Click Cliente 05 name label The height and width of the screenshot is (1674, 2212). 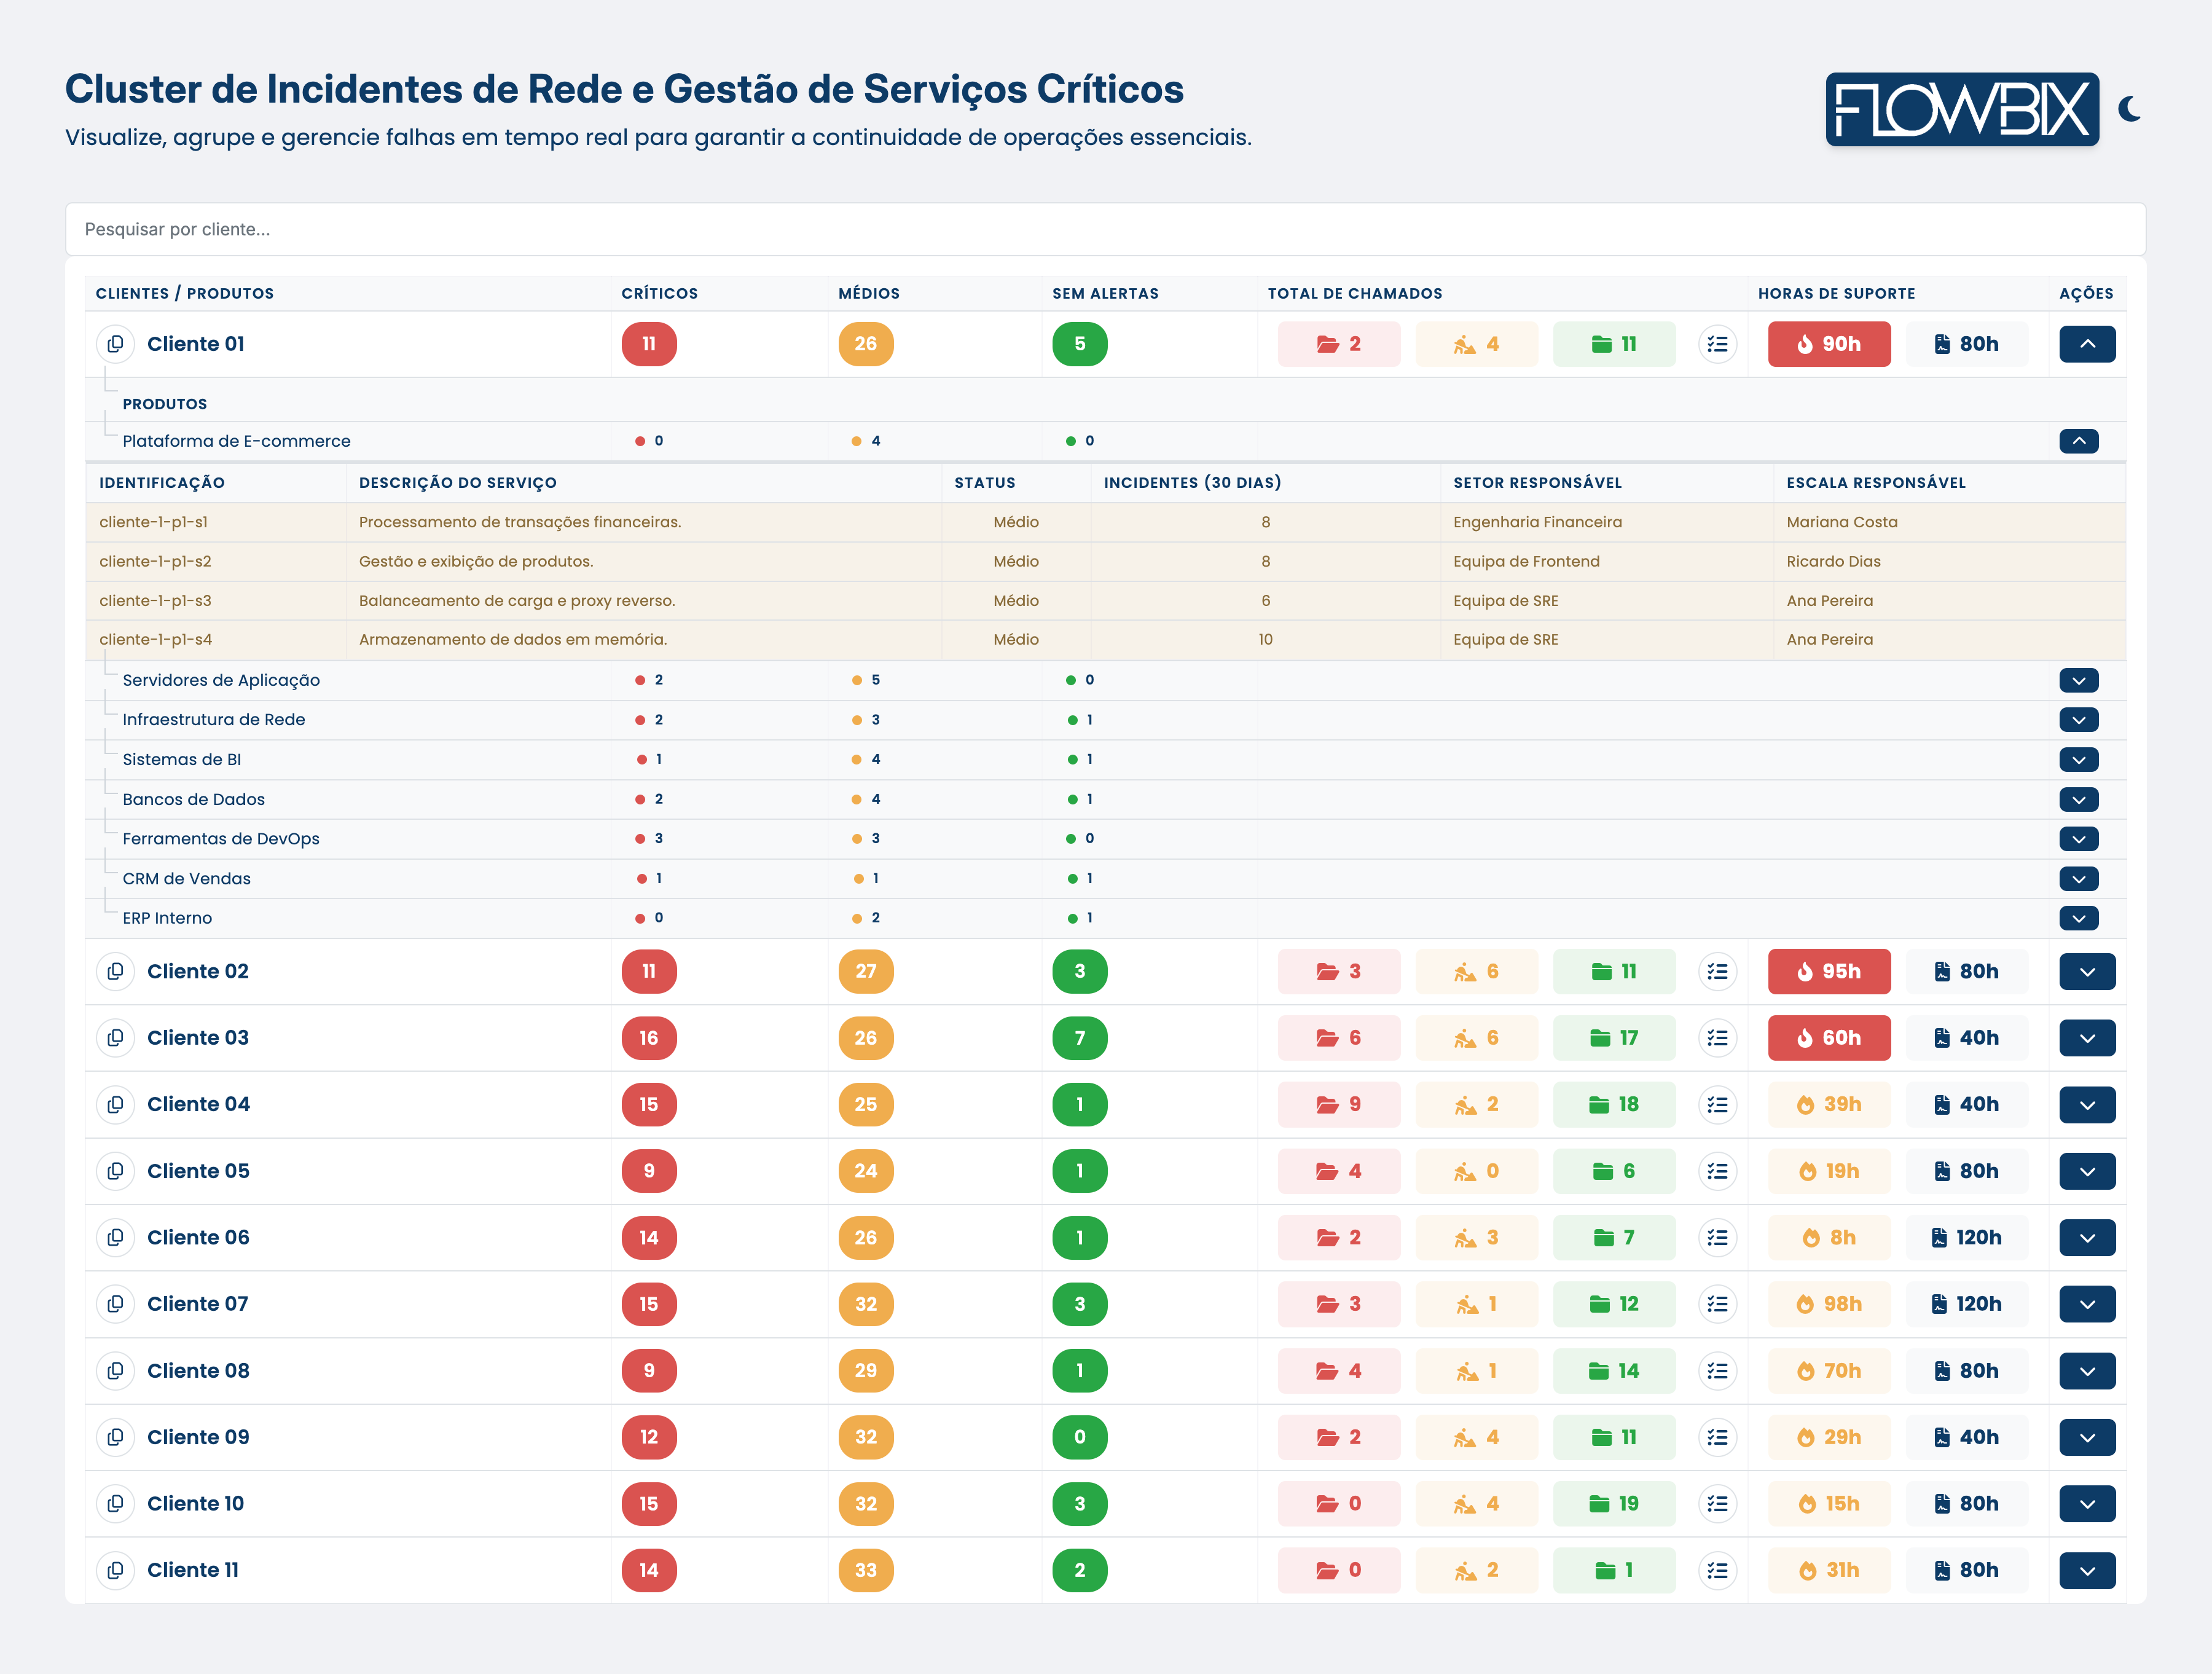(x=198, y=1171)
